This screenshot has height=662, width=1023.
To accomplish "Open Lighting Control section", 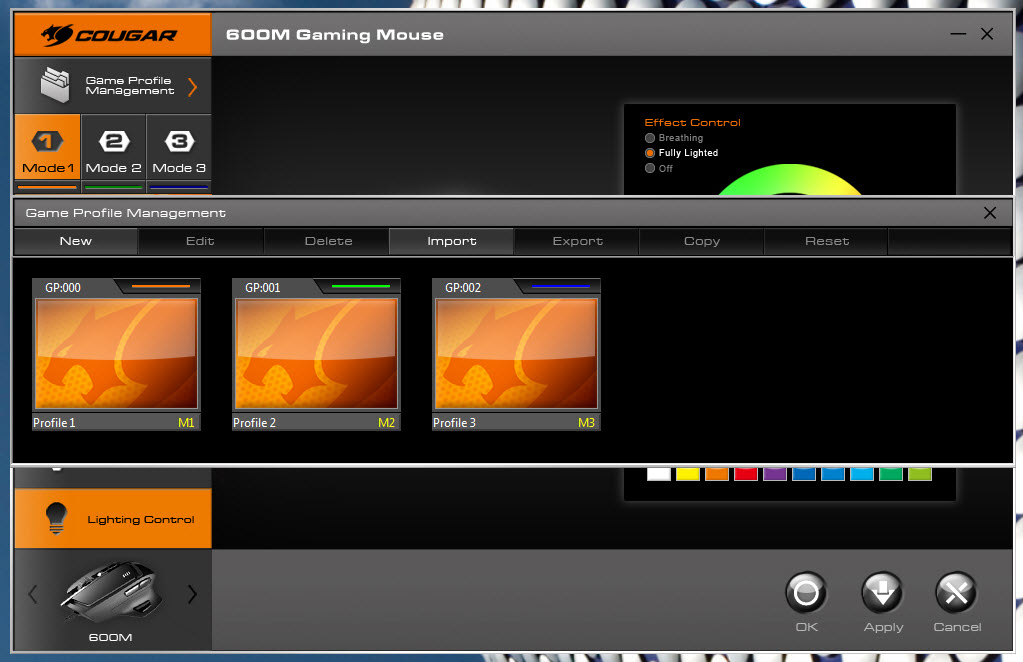I will click(113, 519).
